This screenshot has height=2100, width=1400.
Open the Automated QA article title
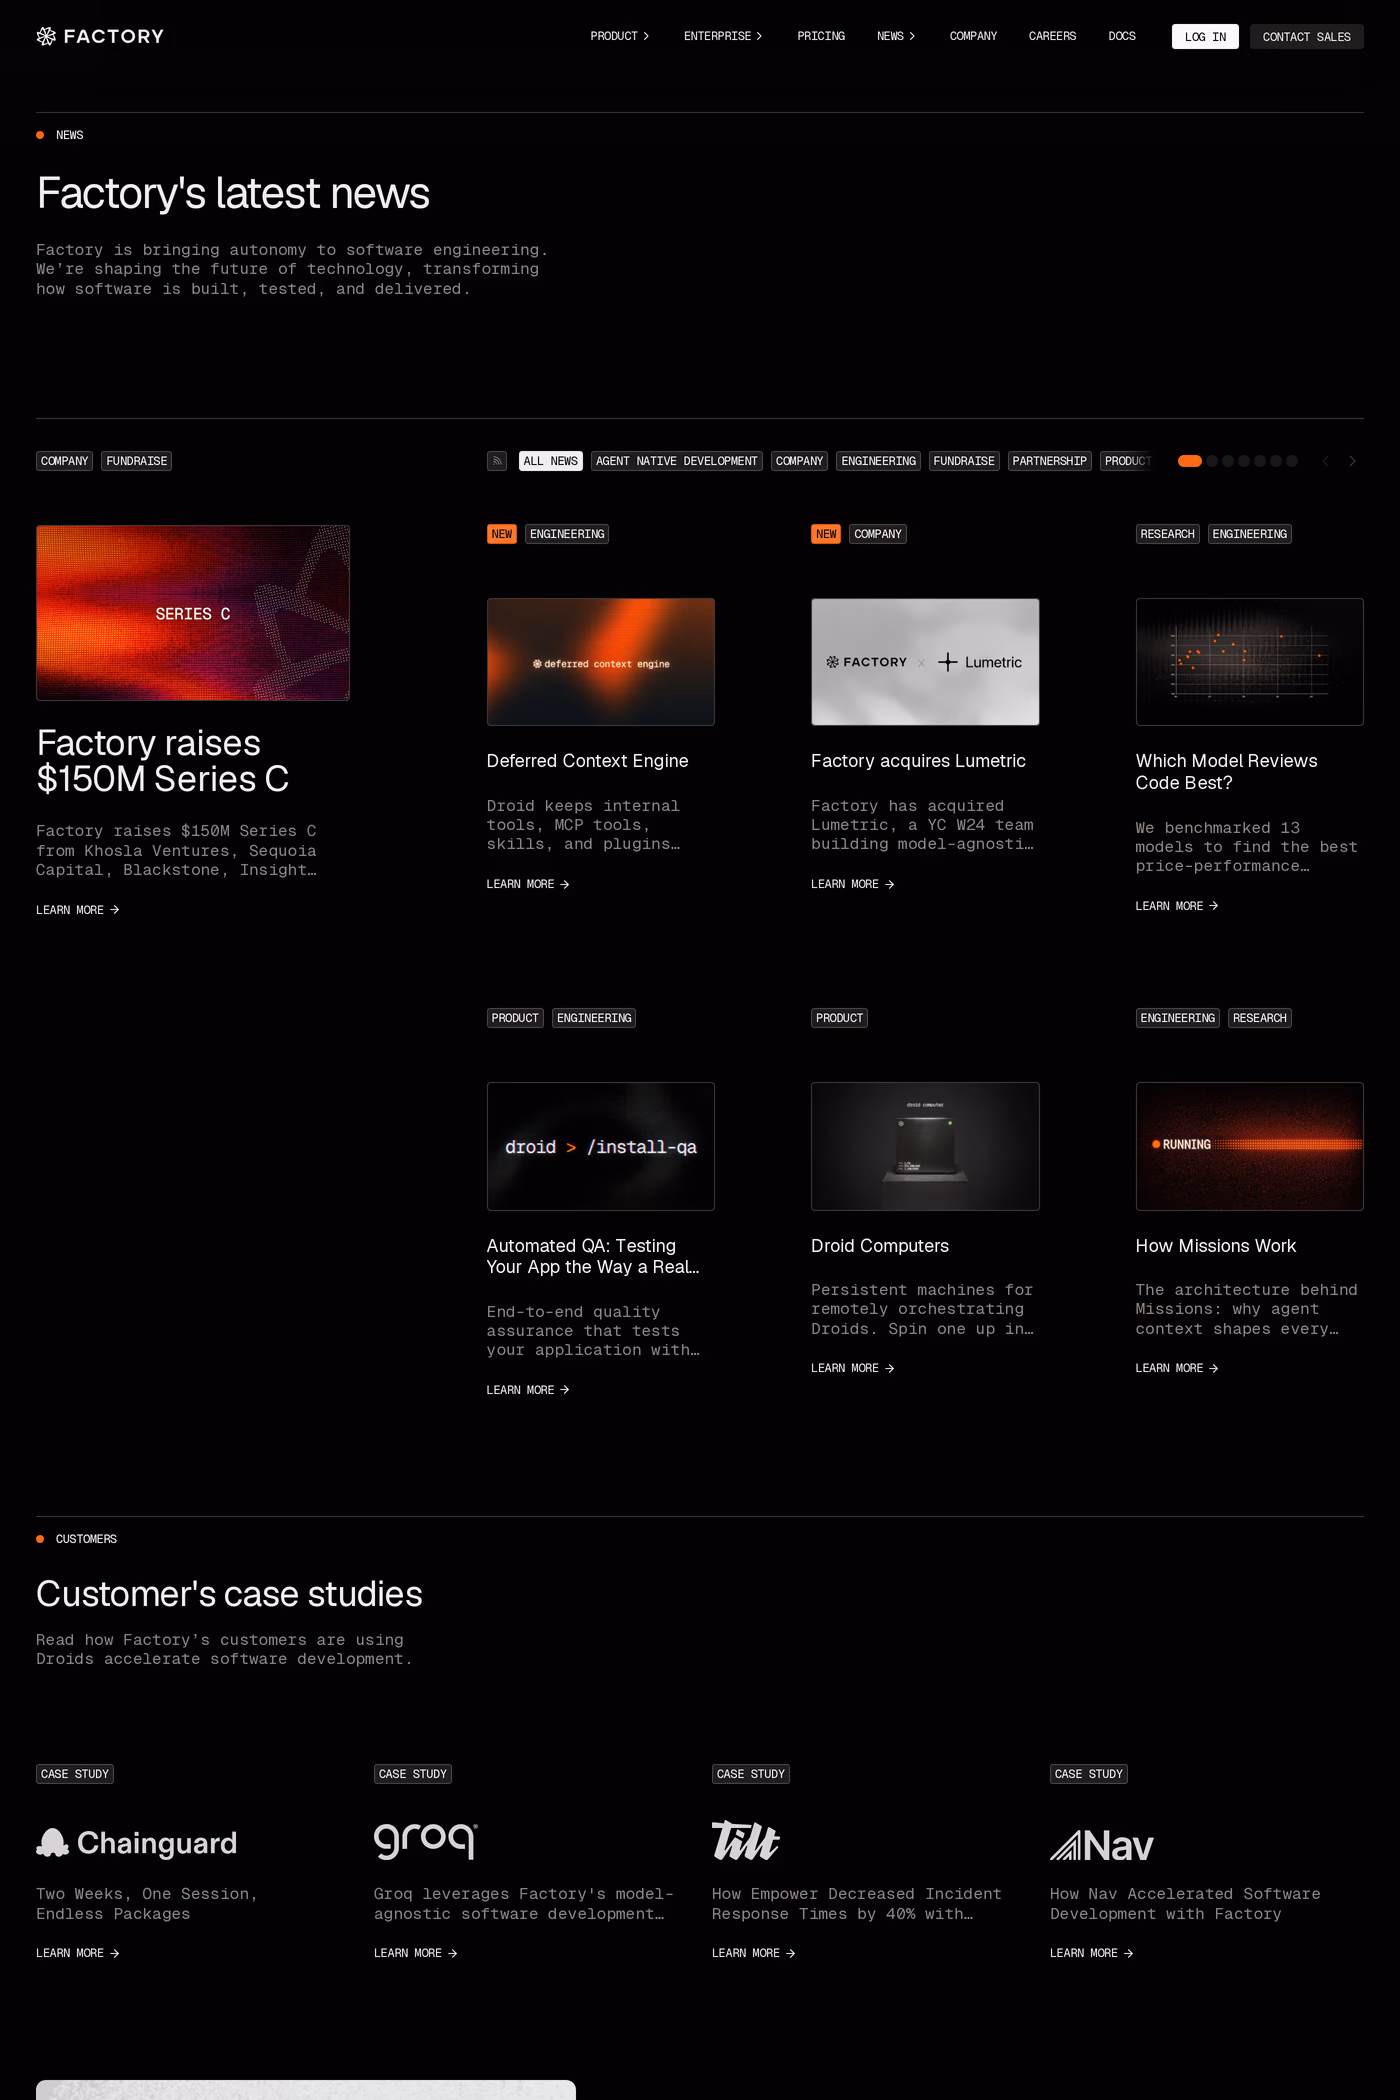593,1256
